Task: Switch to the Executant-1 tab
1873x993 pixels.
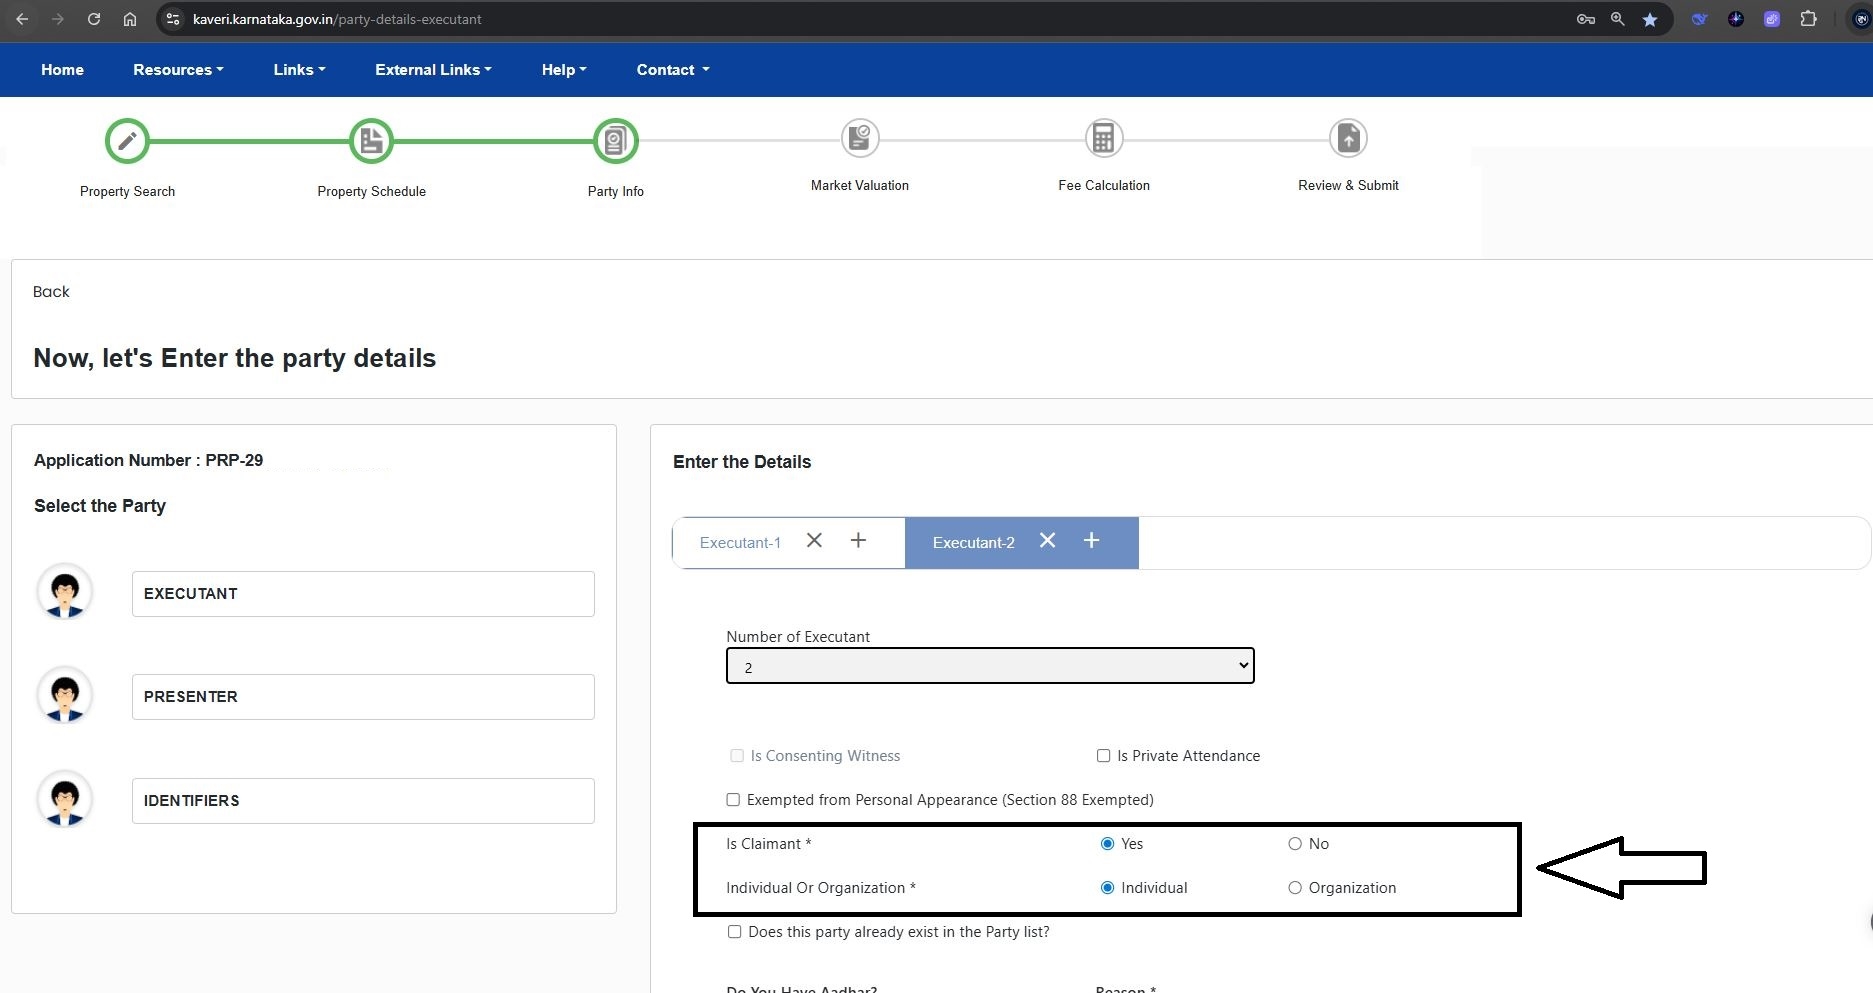Action: tap(740, 543)
